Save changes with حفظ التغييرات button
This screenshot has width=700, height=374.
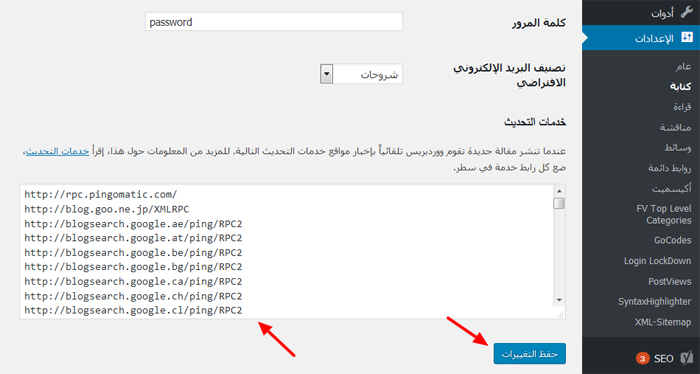pyautogui.click(x=529, y=354)
